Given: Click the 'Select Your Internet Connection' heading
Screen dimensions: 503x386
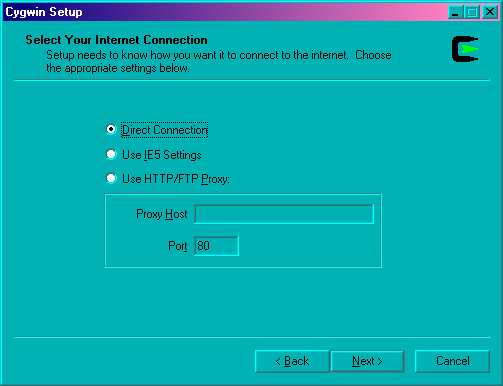Looking at the screenshot, I should point(116,40).
